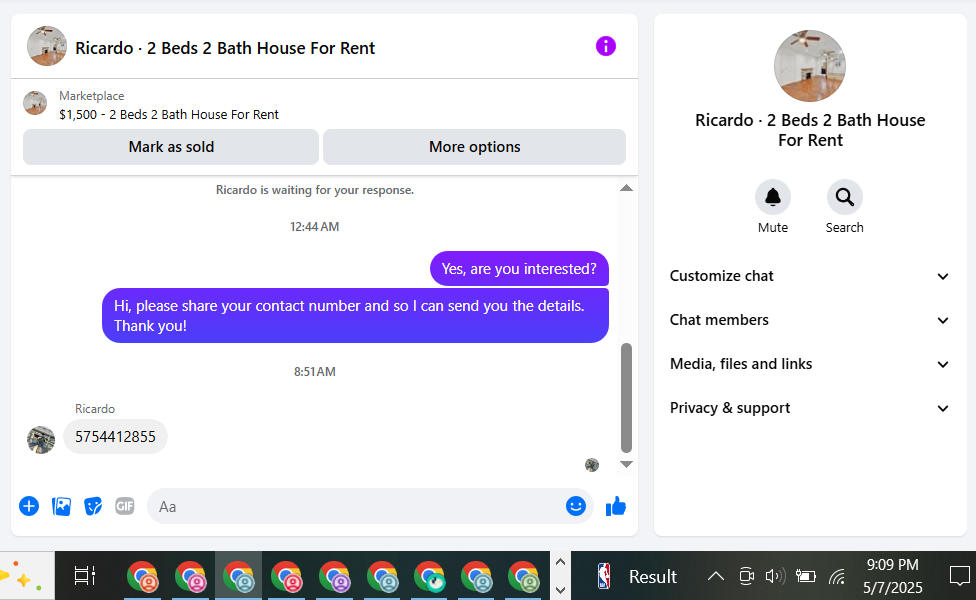Click listing thumbnail in chat header
The height and width of the screenshot is (600, 976).
47,46
